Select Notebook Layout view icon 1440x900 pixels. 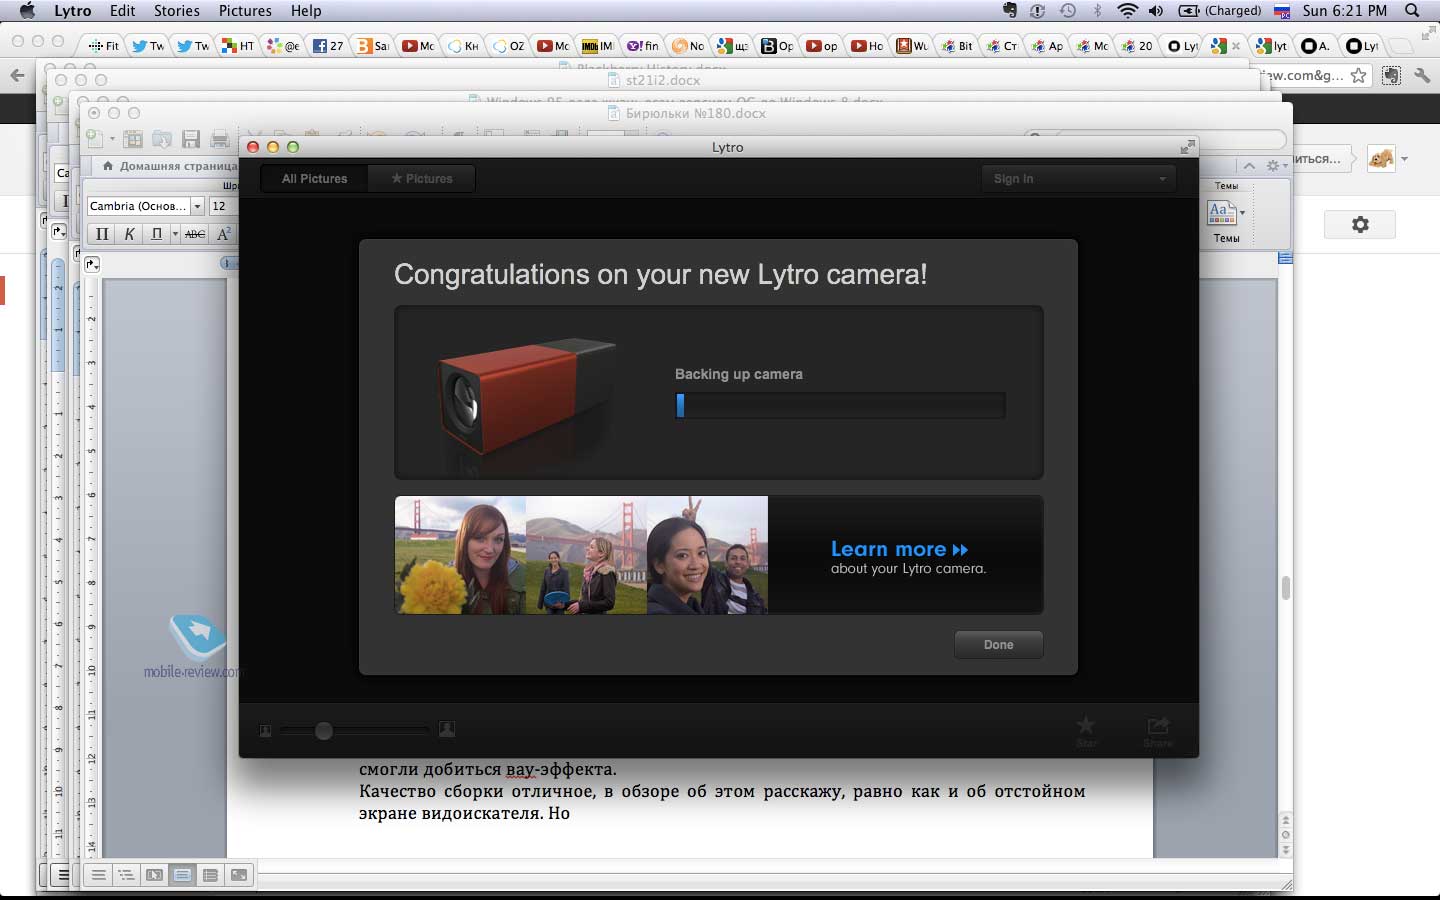tap(210, 875)
